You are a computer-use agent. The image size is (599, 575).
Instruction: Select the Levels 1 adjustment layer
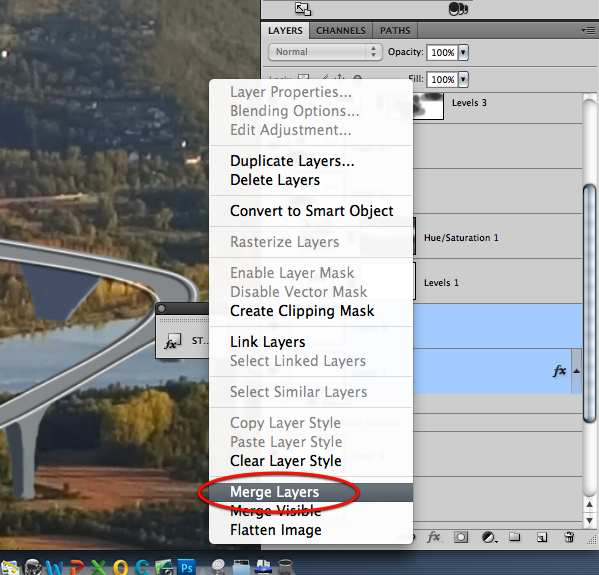(x=441, y=283)
